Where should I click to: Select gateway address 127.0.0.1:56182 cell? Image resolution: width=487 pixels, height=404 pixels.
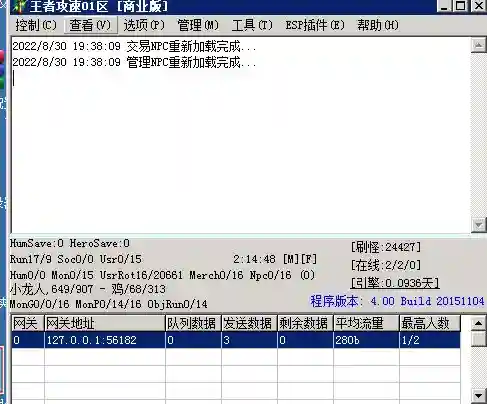click(x=105, y=340)
